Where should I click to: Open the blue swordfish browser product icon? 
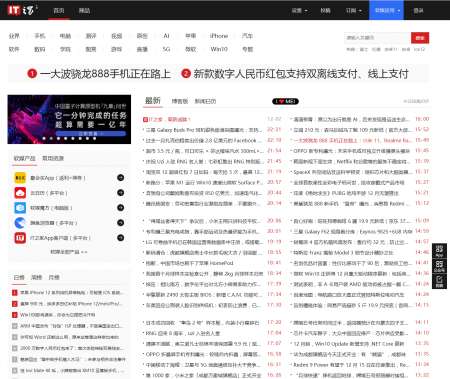pos(20,223)
